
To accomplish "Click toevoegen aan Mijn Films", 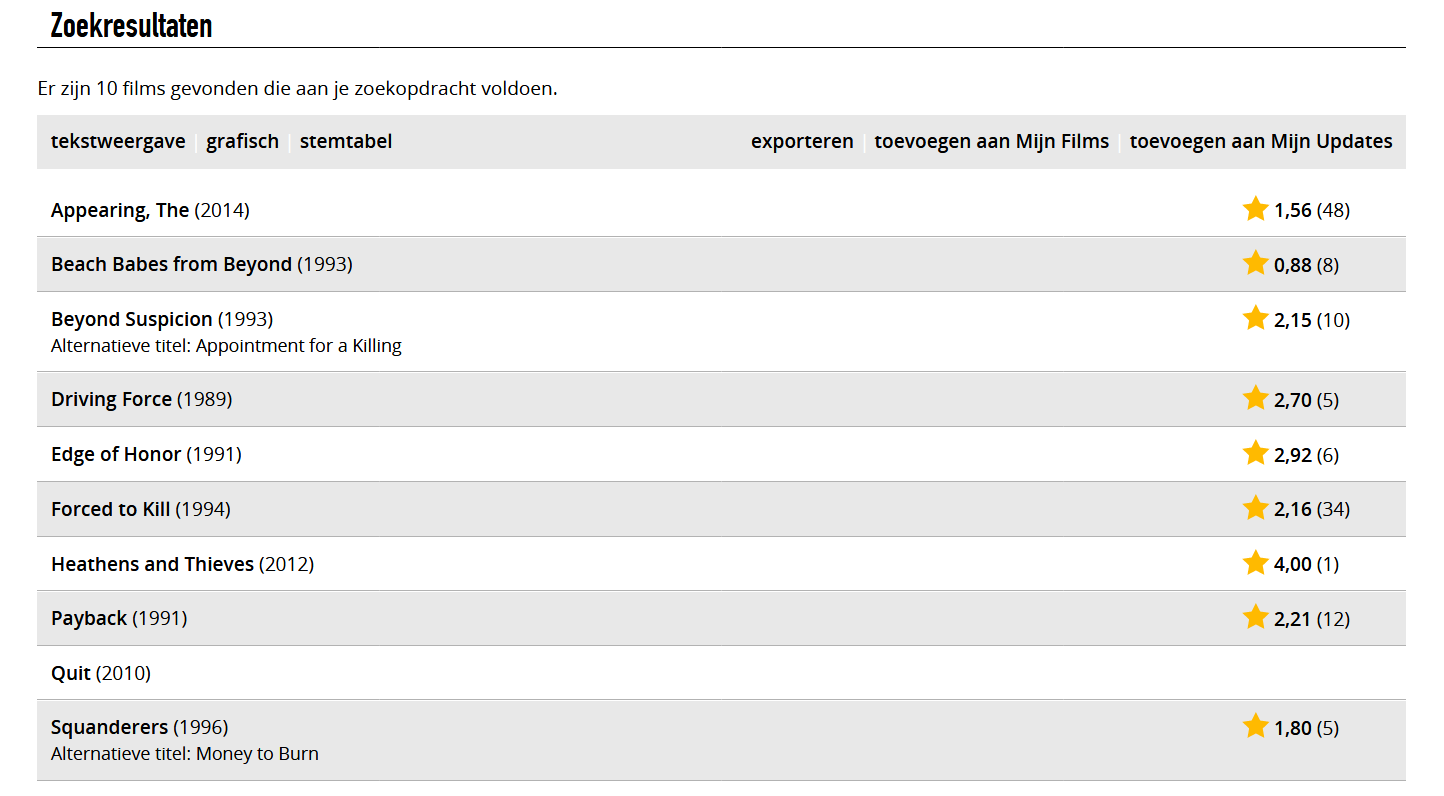I will pos(991,141).
